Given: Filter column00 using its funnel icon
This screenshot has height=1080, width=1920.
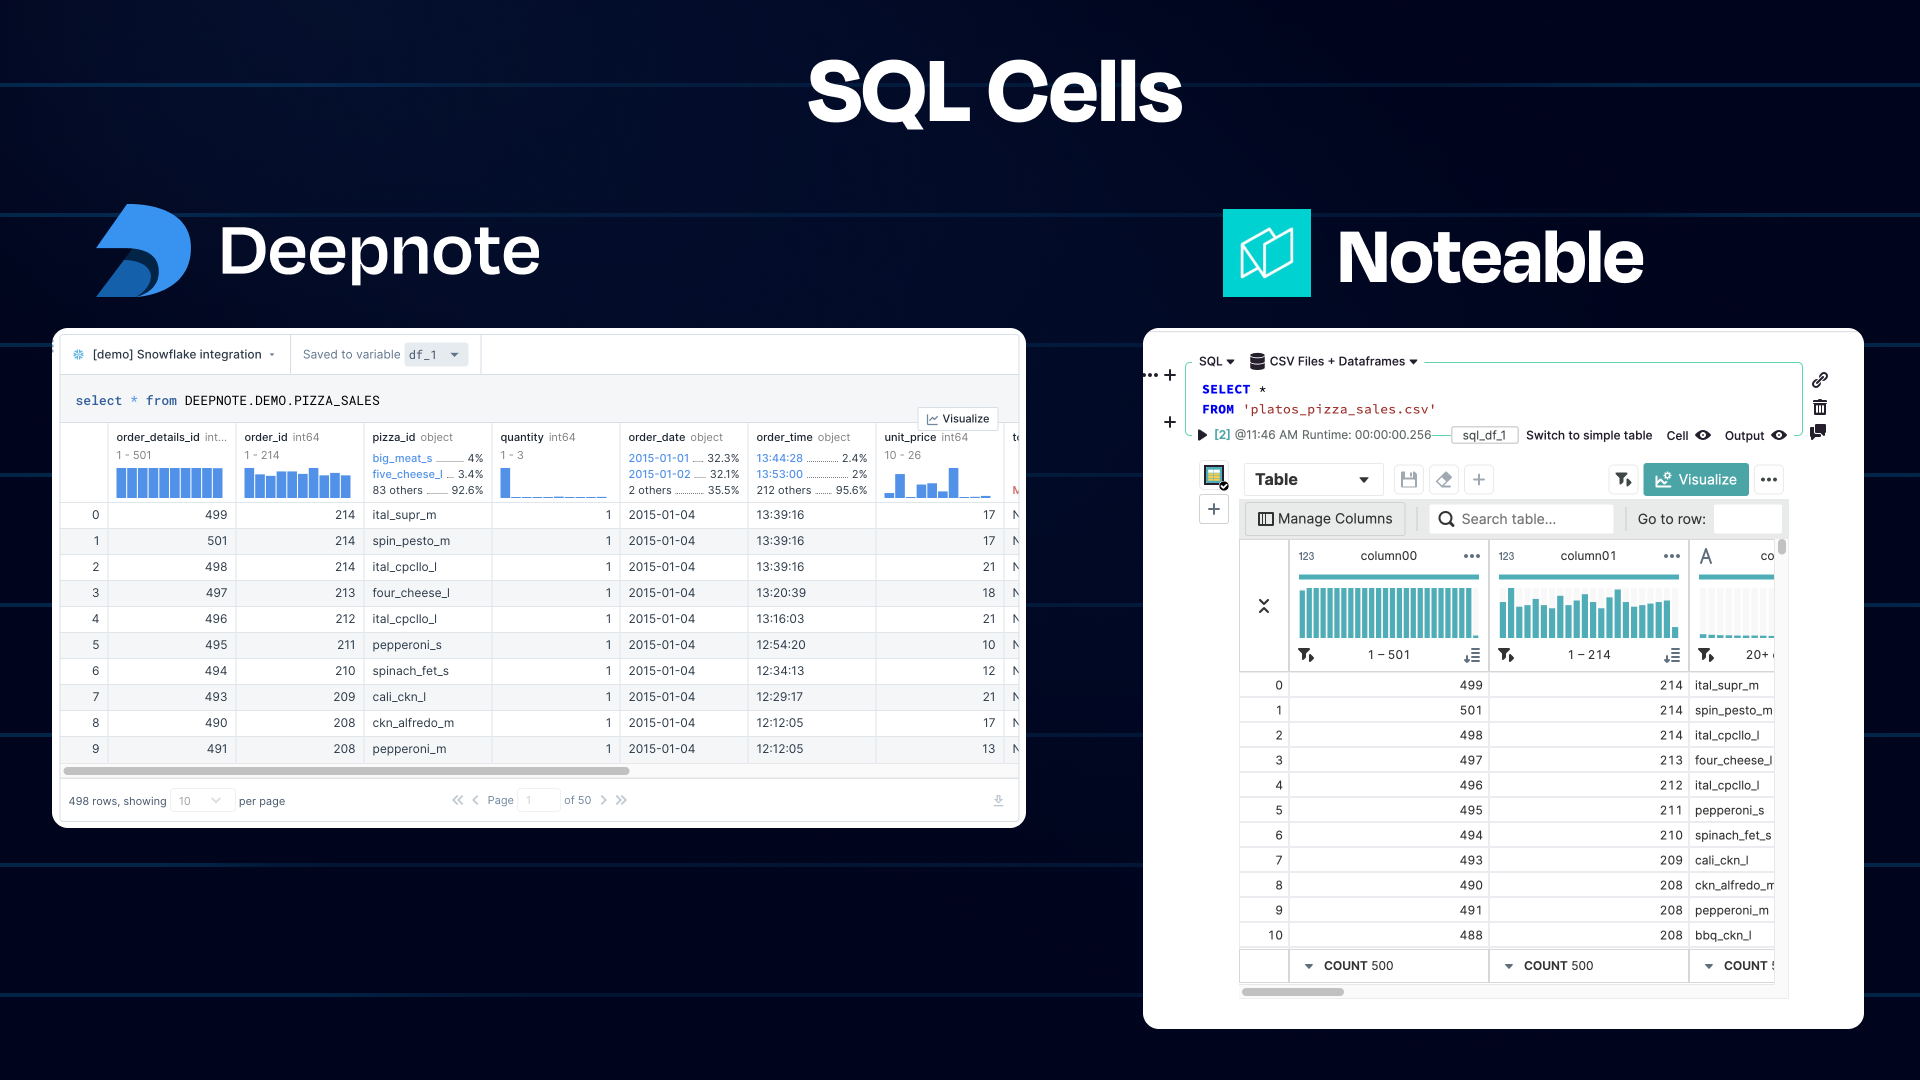Looking at the screenshot, I should click(x=1306, y=655).
